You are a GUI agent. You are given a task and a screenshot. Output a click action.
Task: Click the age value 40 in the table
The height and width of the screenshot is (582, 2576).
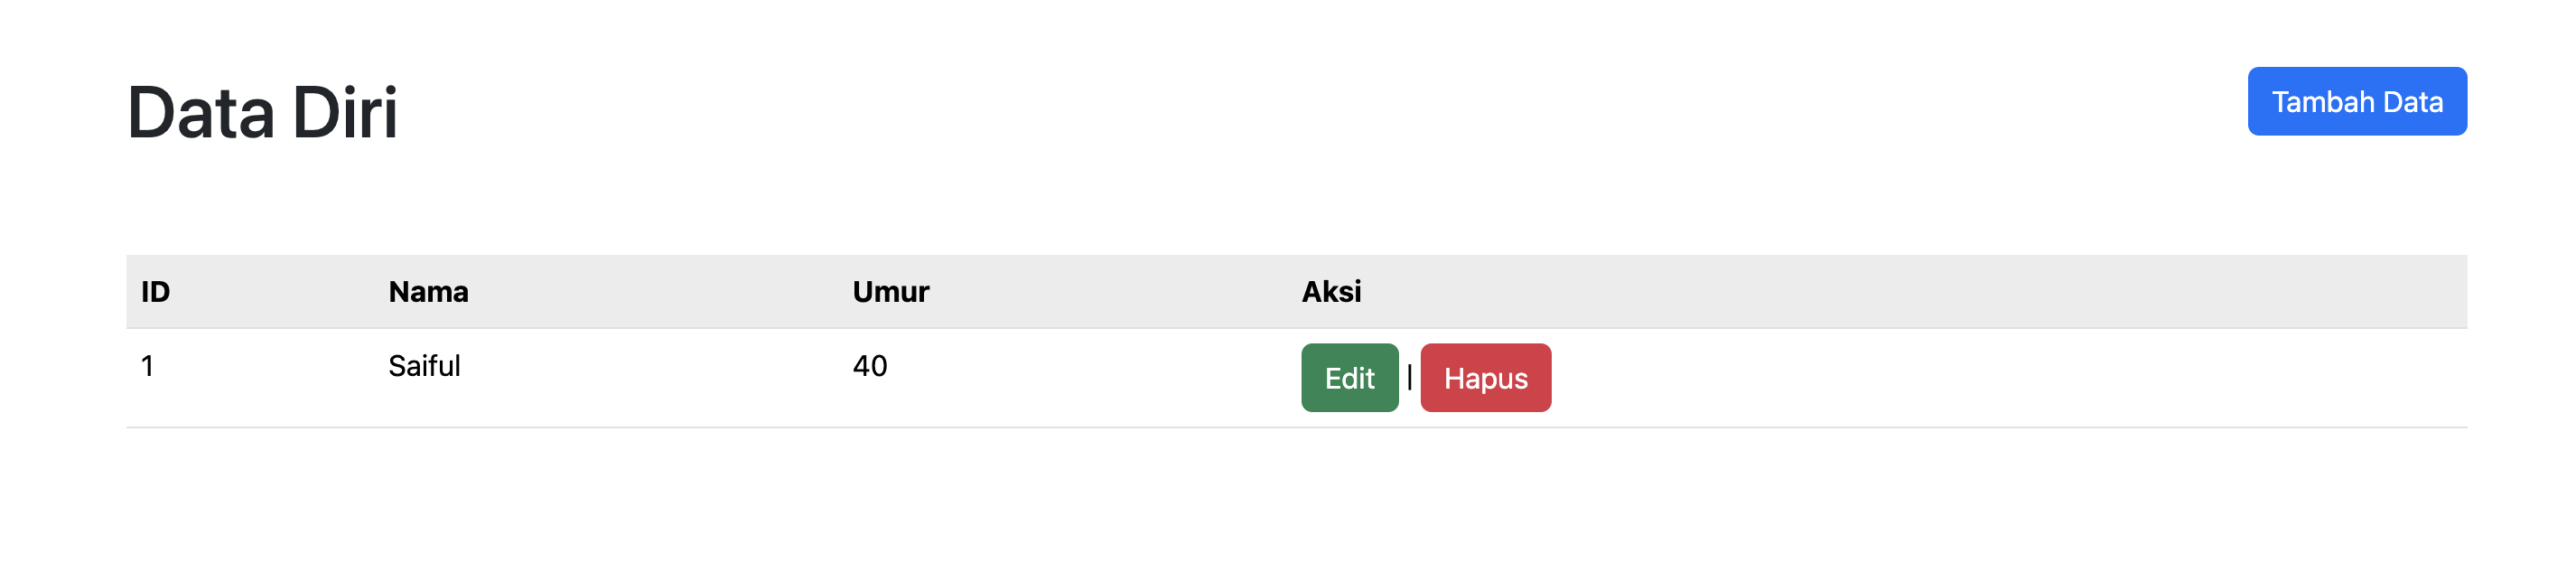869,366
